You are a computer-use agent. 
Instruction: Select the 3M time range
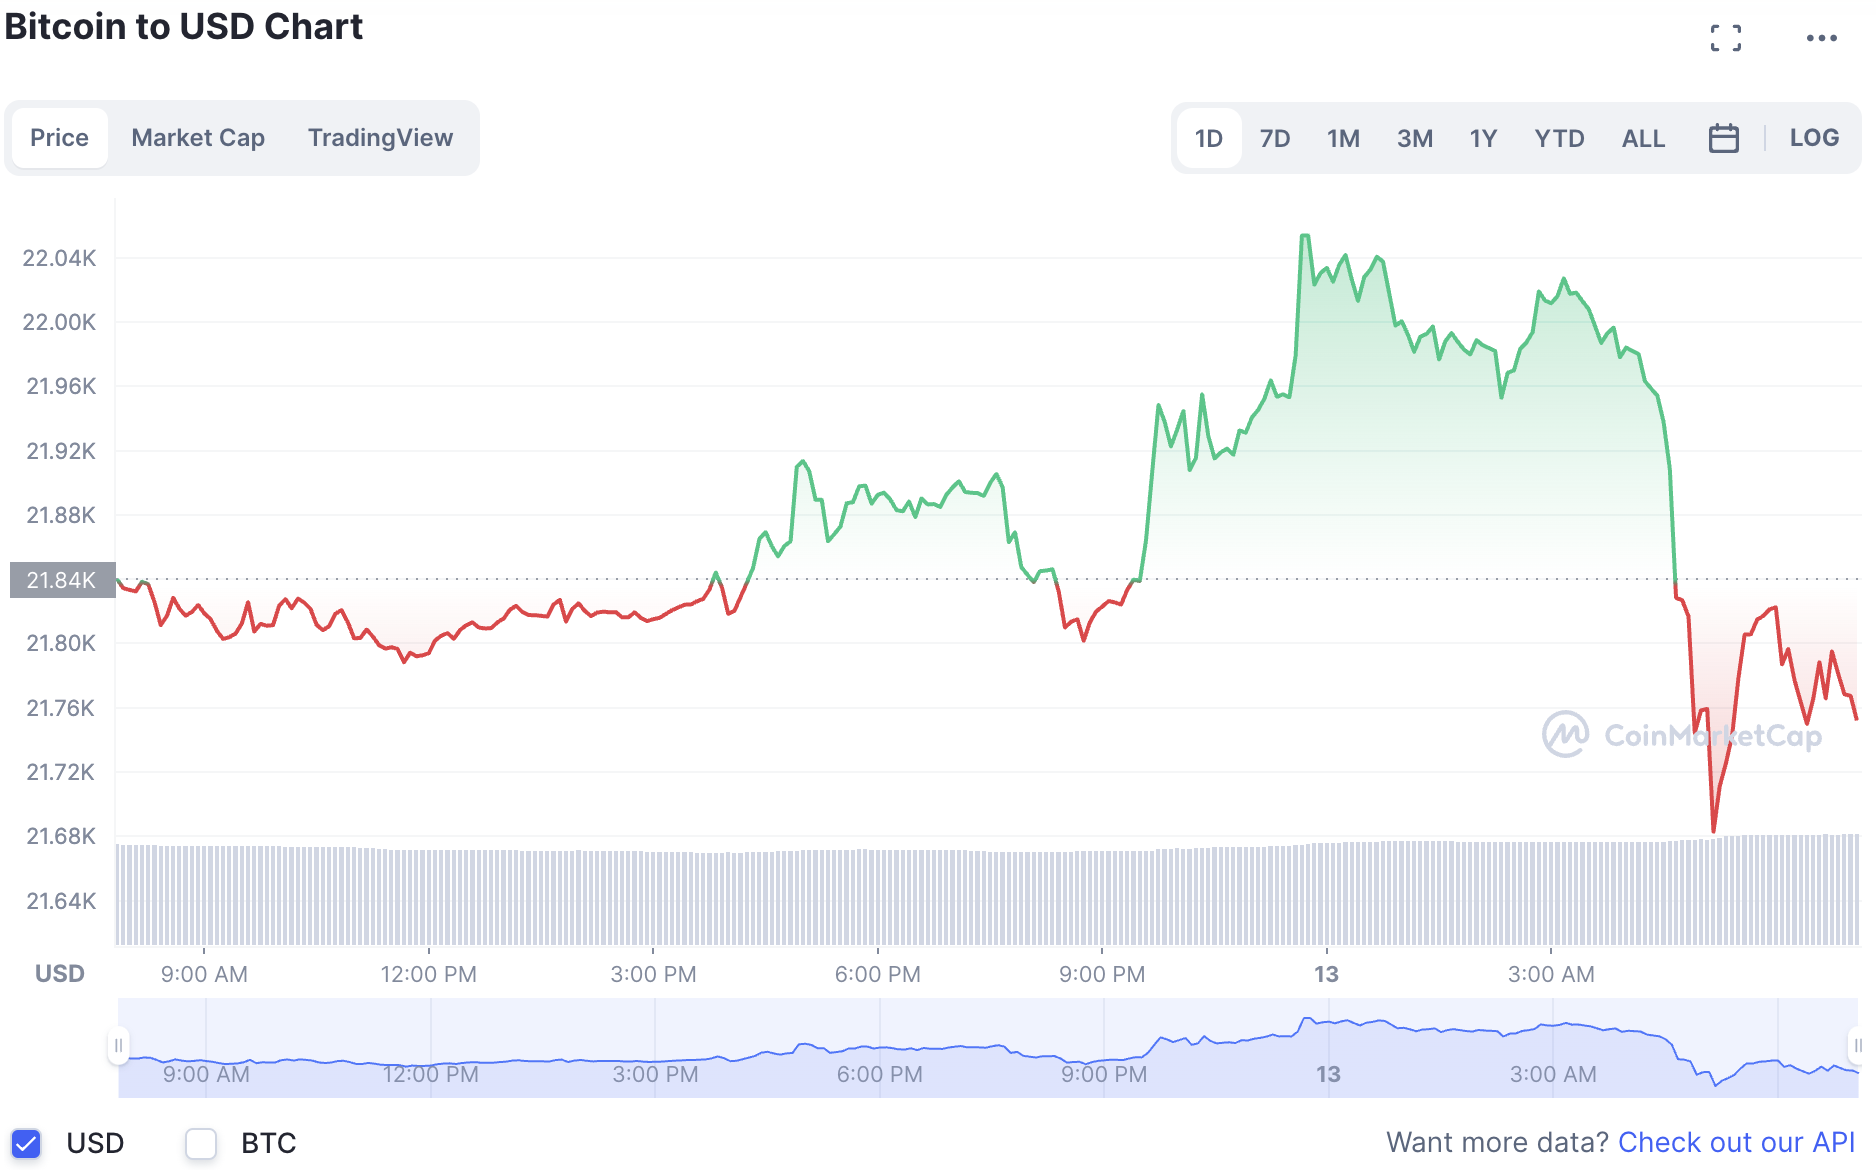(x=1414, y=138)
